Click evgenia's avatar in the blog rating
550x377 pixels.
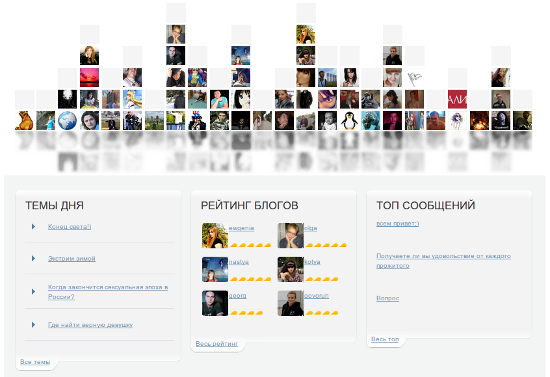point(215,235)
